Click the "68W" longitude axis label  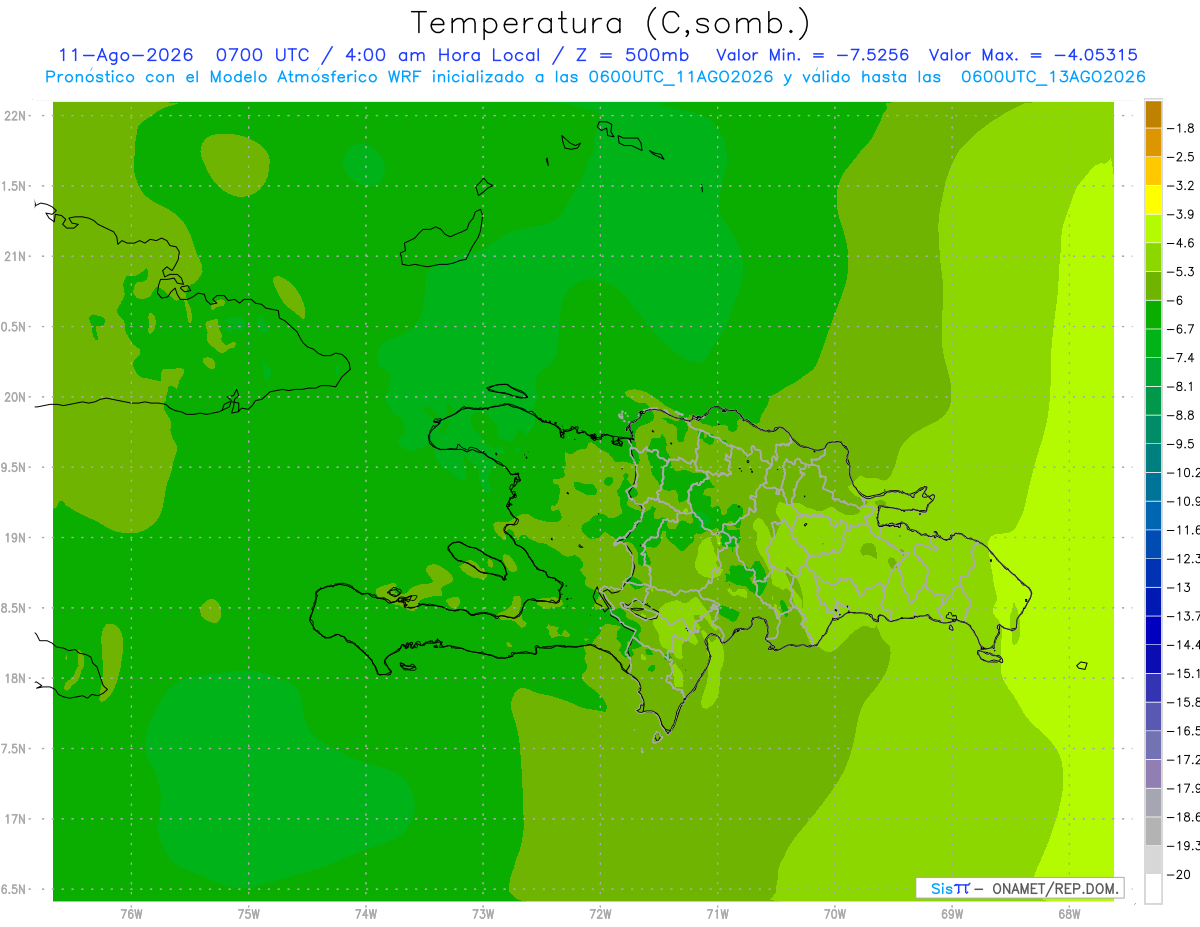[x=1069, y=914]
